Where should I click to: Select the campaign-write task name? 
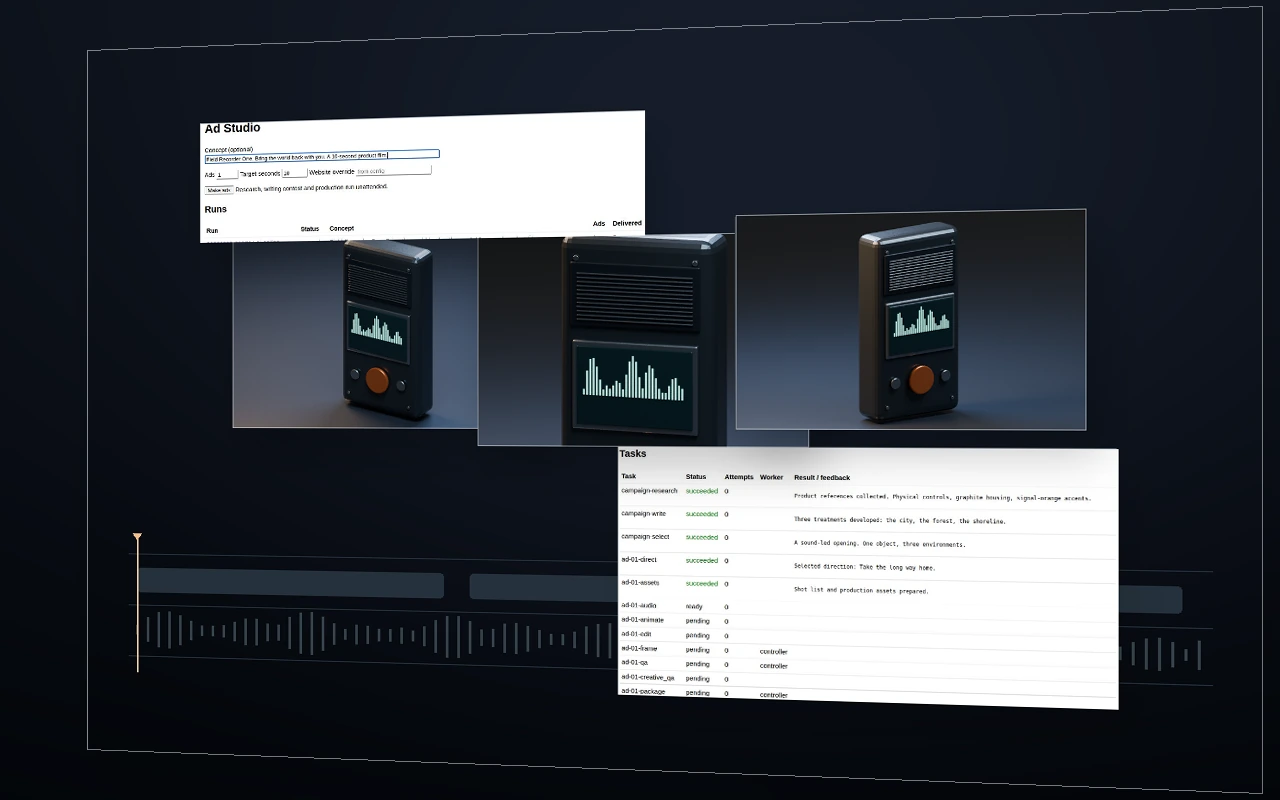coord(643,514)
